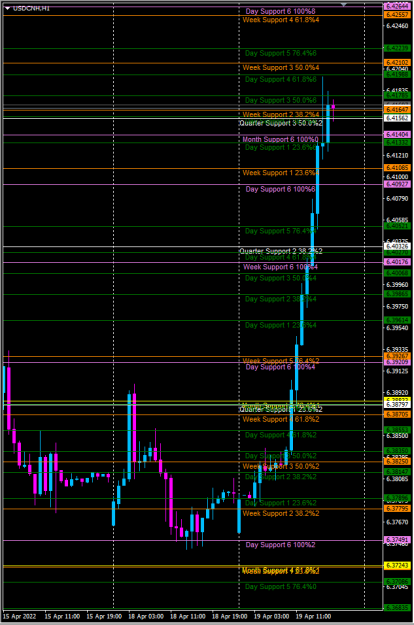414x625 pixels.
Task: Click the orange 6.37795 price tag
Action: 397,509
